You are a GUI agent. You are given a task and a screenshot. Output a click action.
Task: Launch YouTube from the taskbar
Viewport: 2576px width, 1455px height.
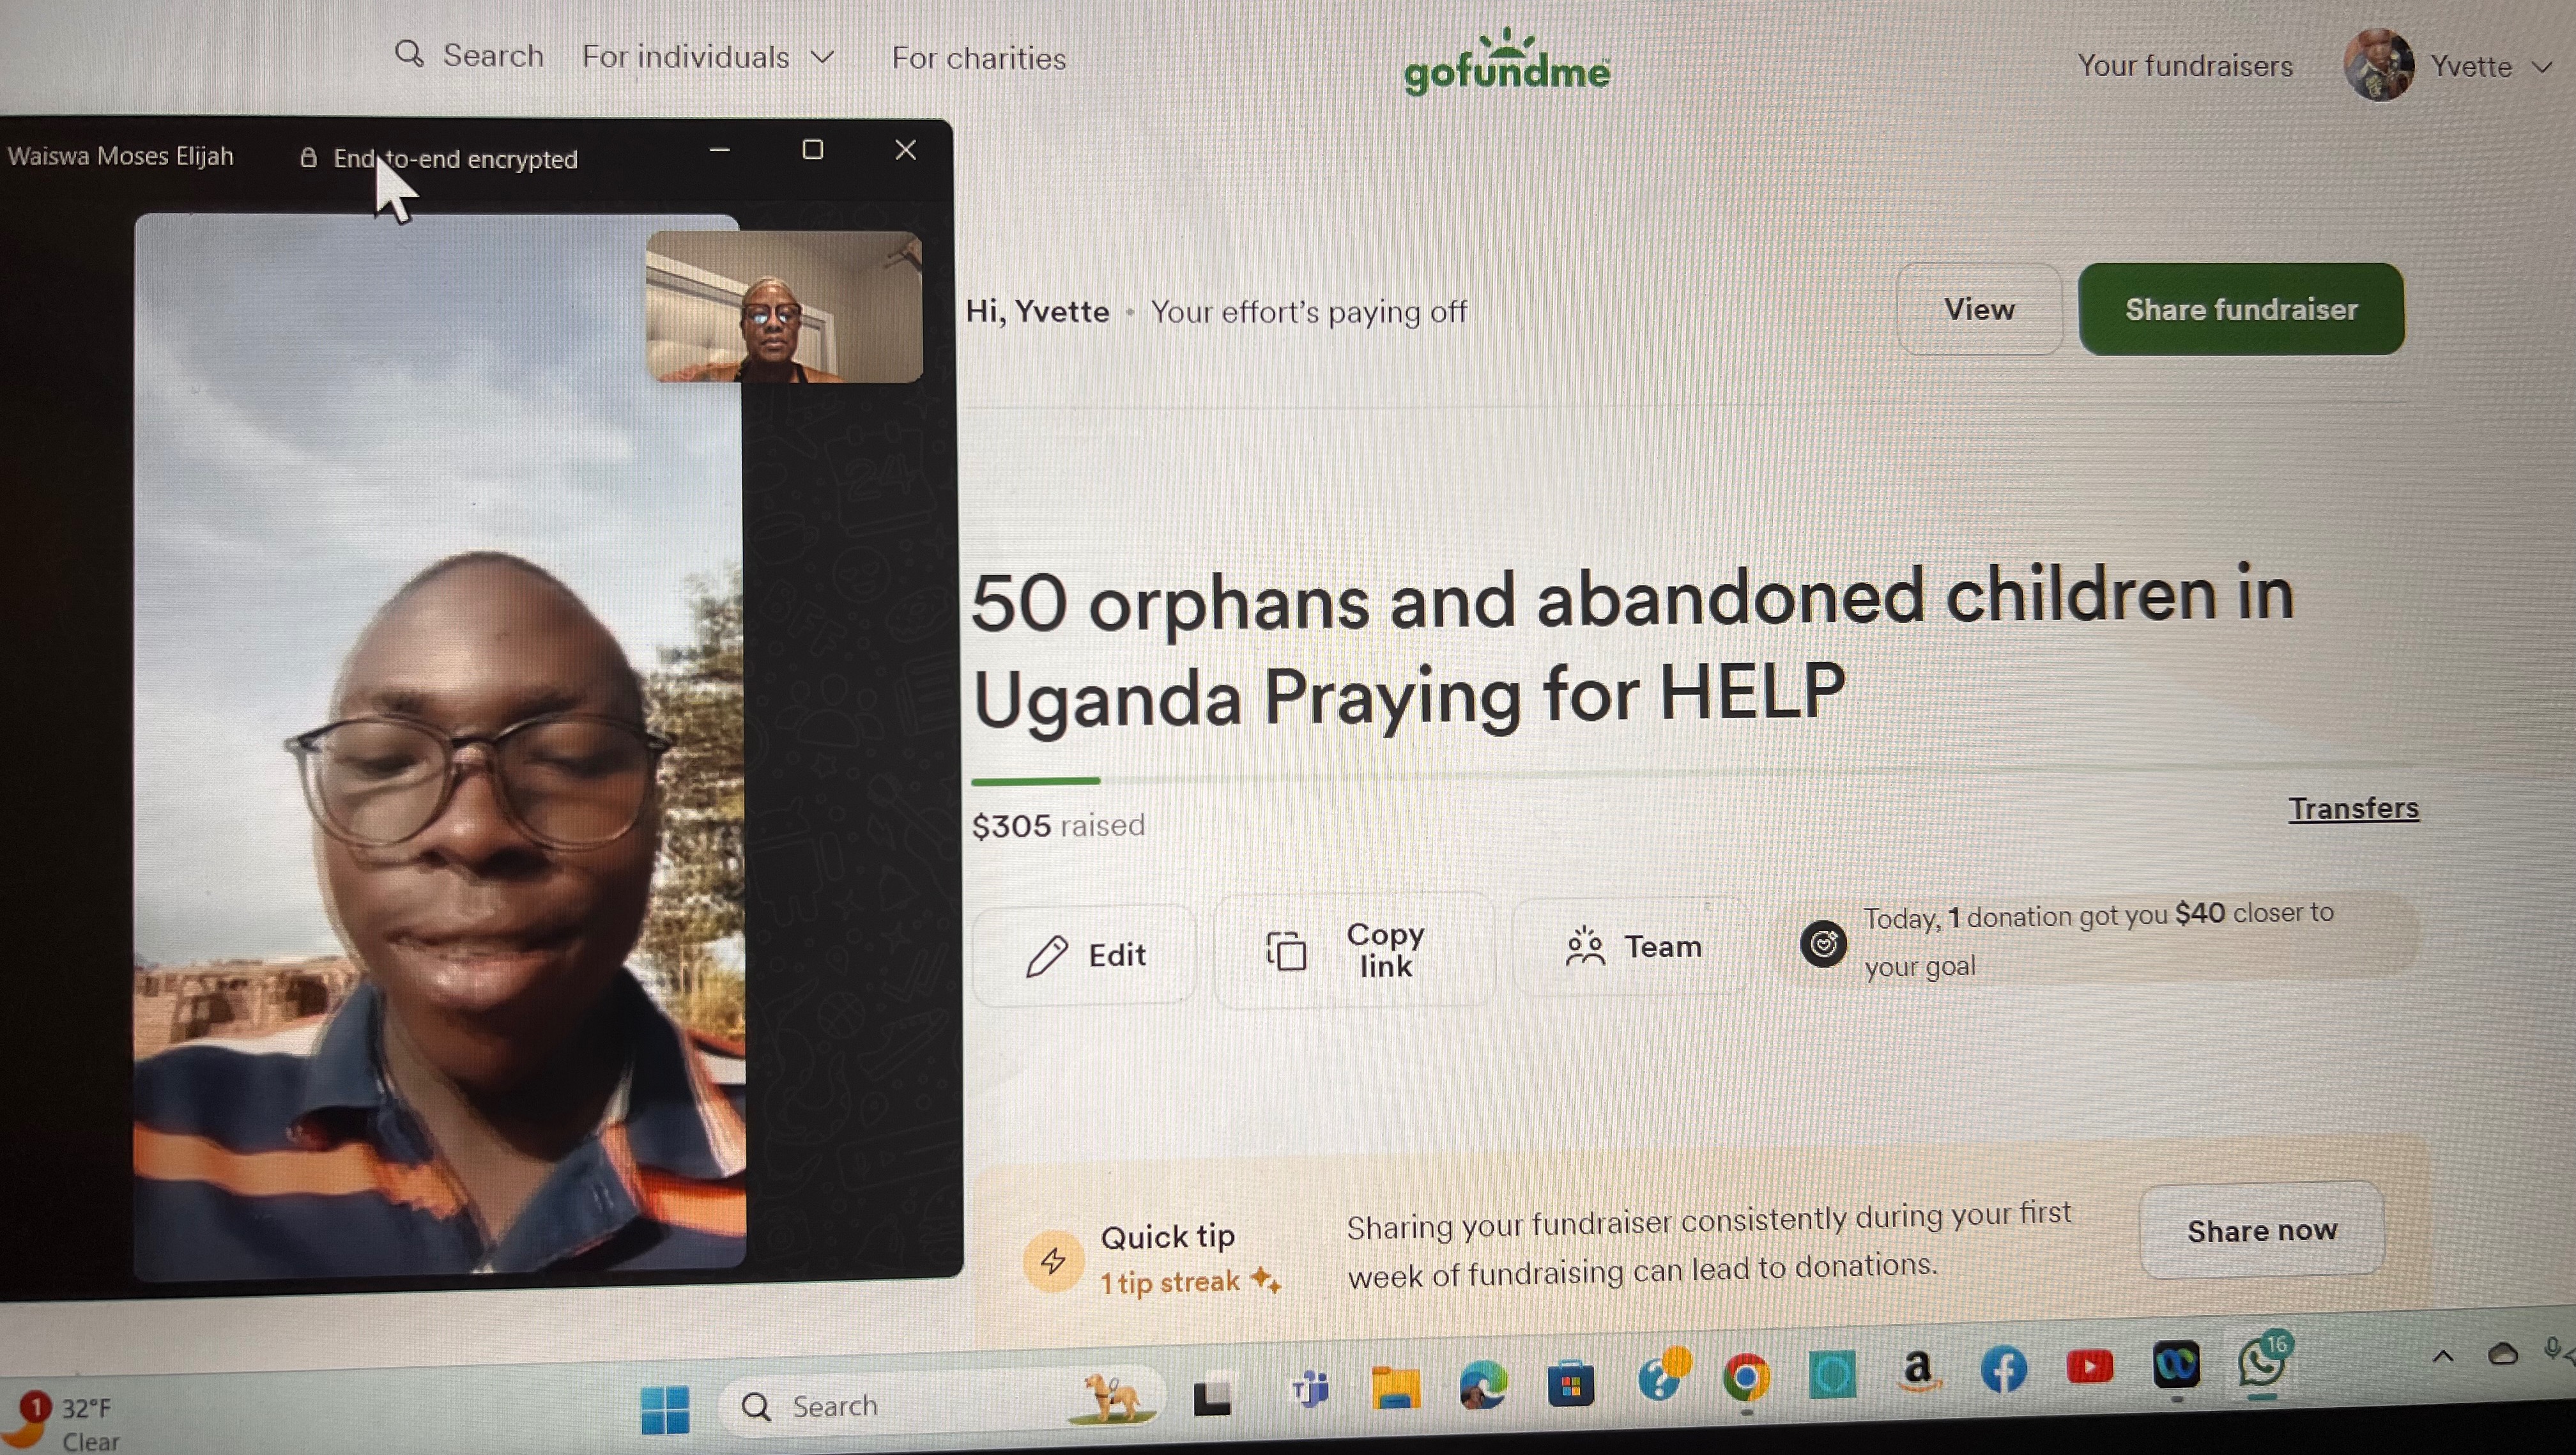pos(2090,1366)
